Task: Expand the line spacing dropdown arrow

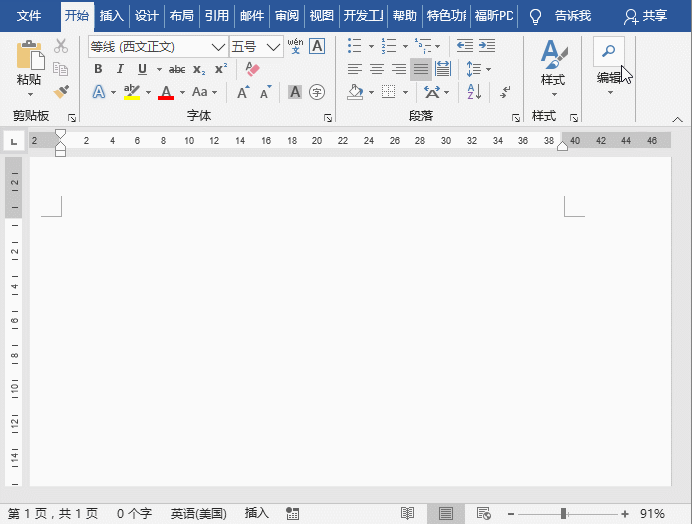Action: point(489,69)
